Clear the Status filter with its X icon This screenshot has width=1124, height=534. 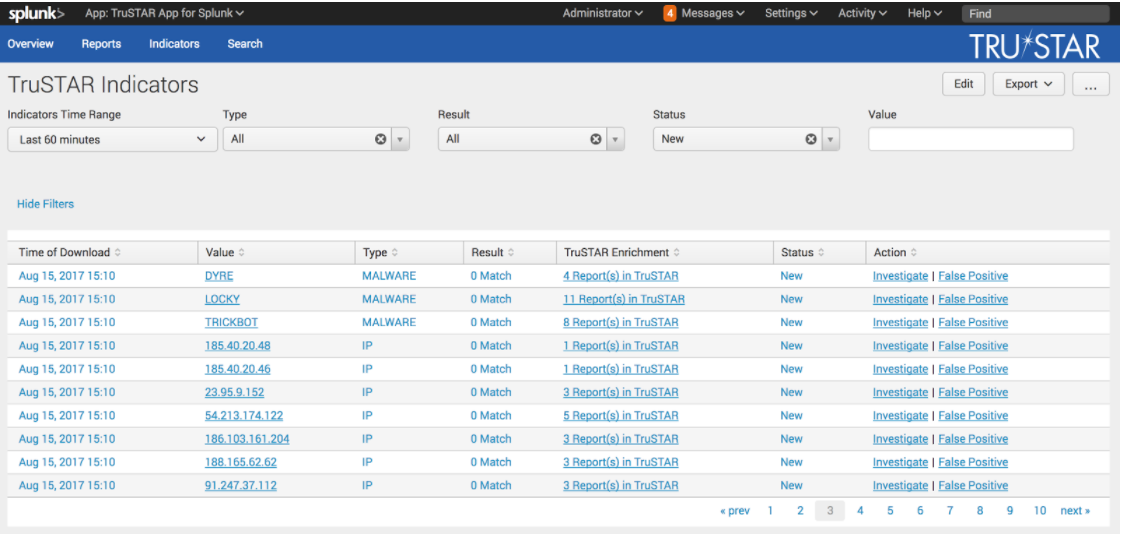[811, 139]
